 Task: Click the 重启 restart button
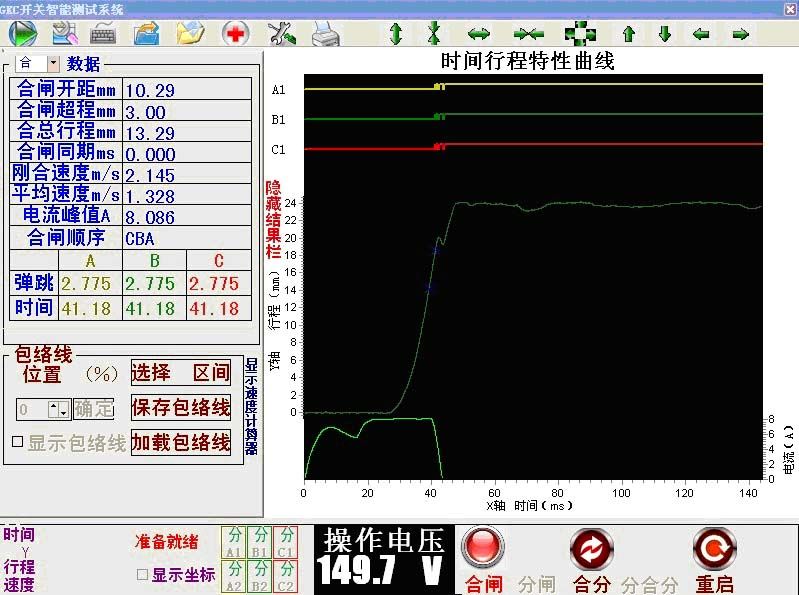coord(714,548)
